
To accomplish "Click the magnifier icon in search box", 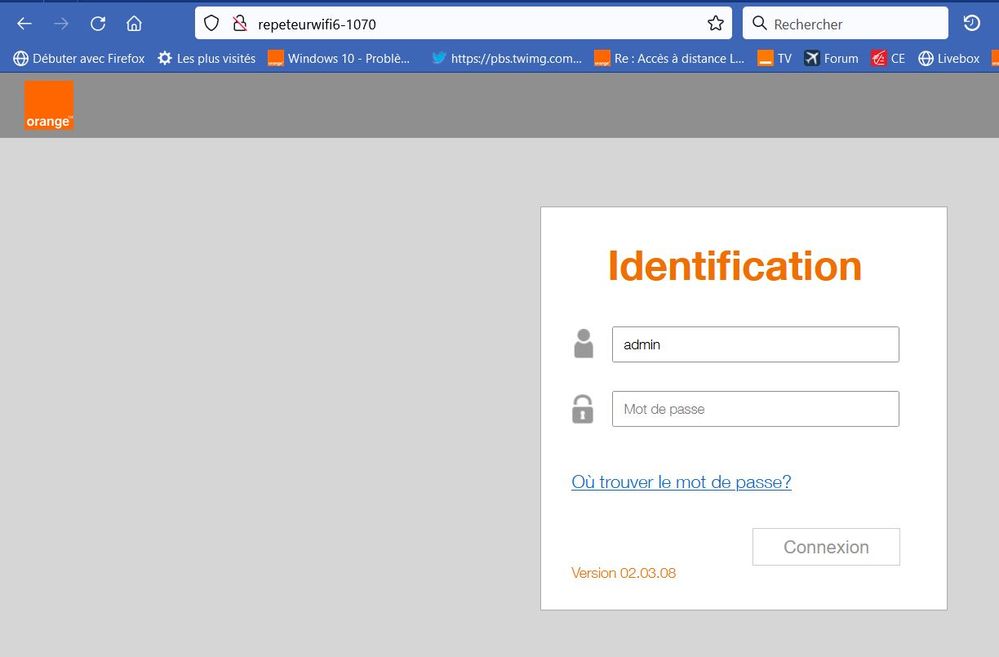I will pos(759,24).
